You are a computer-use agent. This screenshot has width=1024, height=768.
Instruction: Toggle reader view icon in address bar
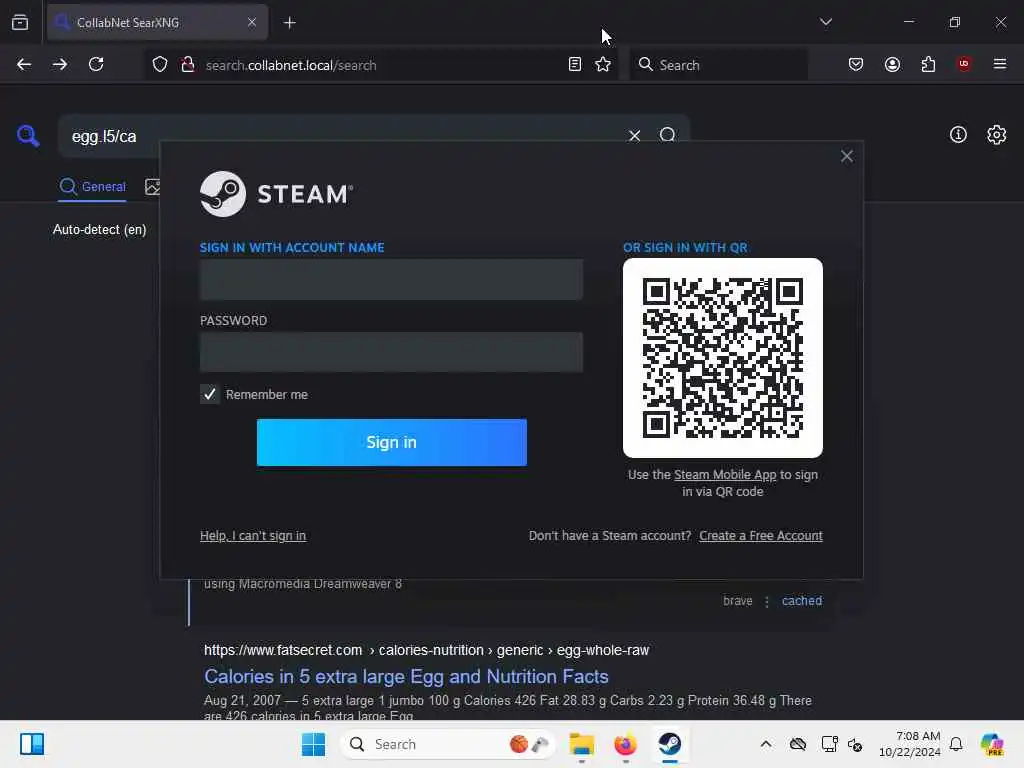click(x=575, y=64)
